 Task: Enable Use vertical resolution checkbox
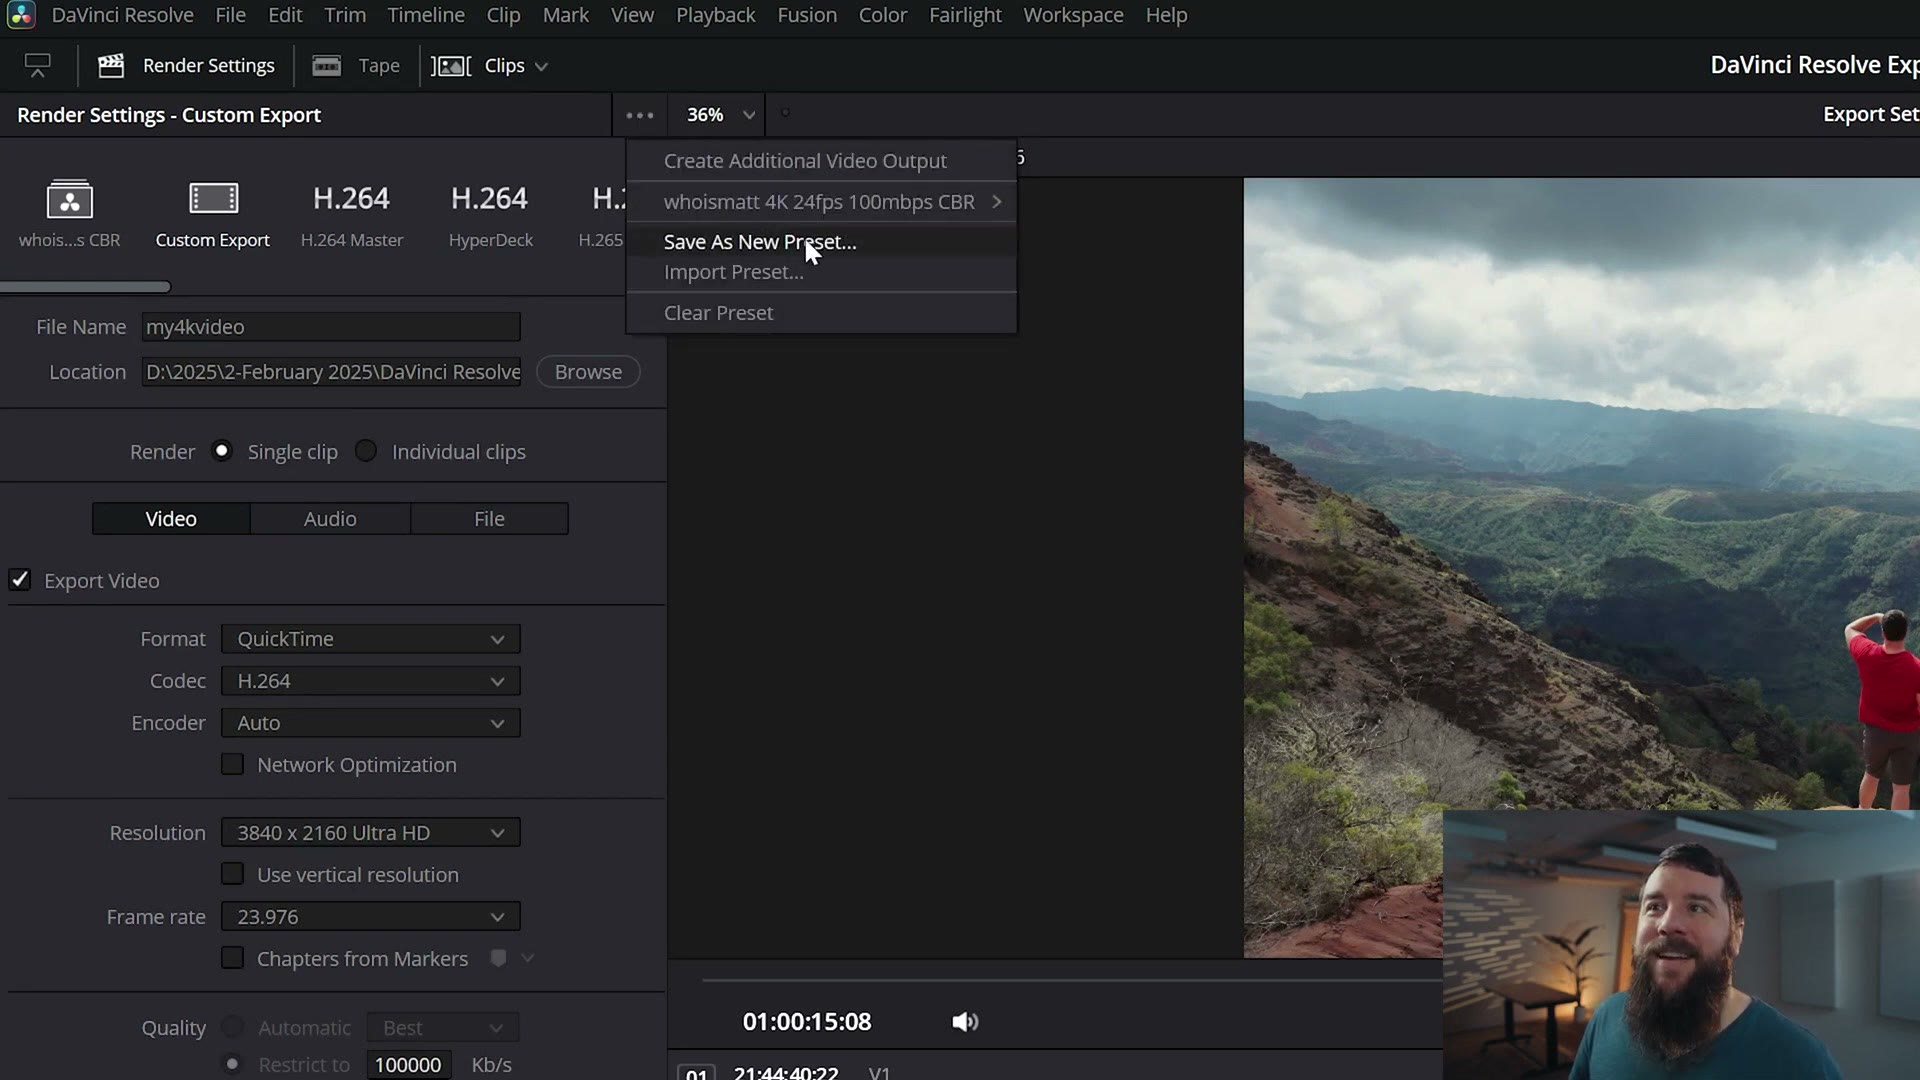232,874
